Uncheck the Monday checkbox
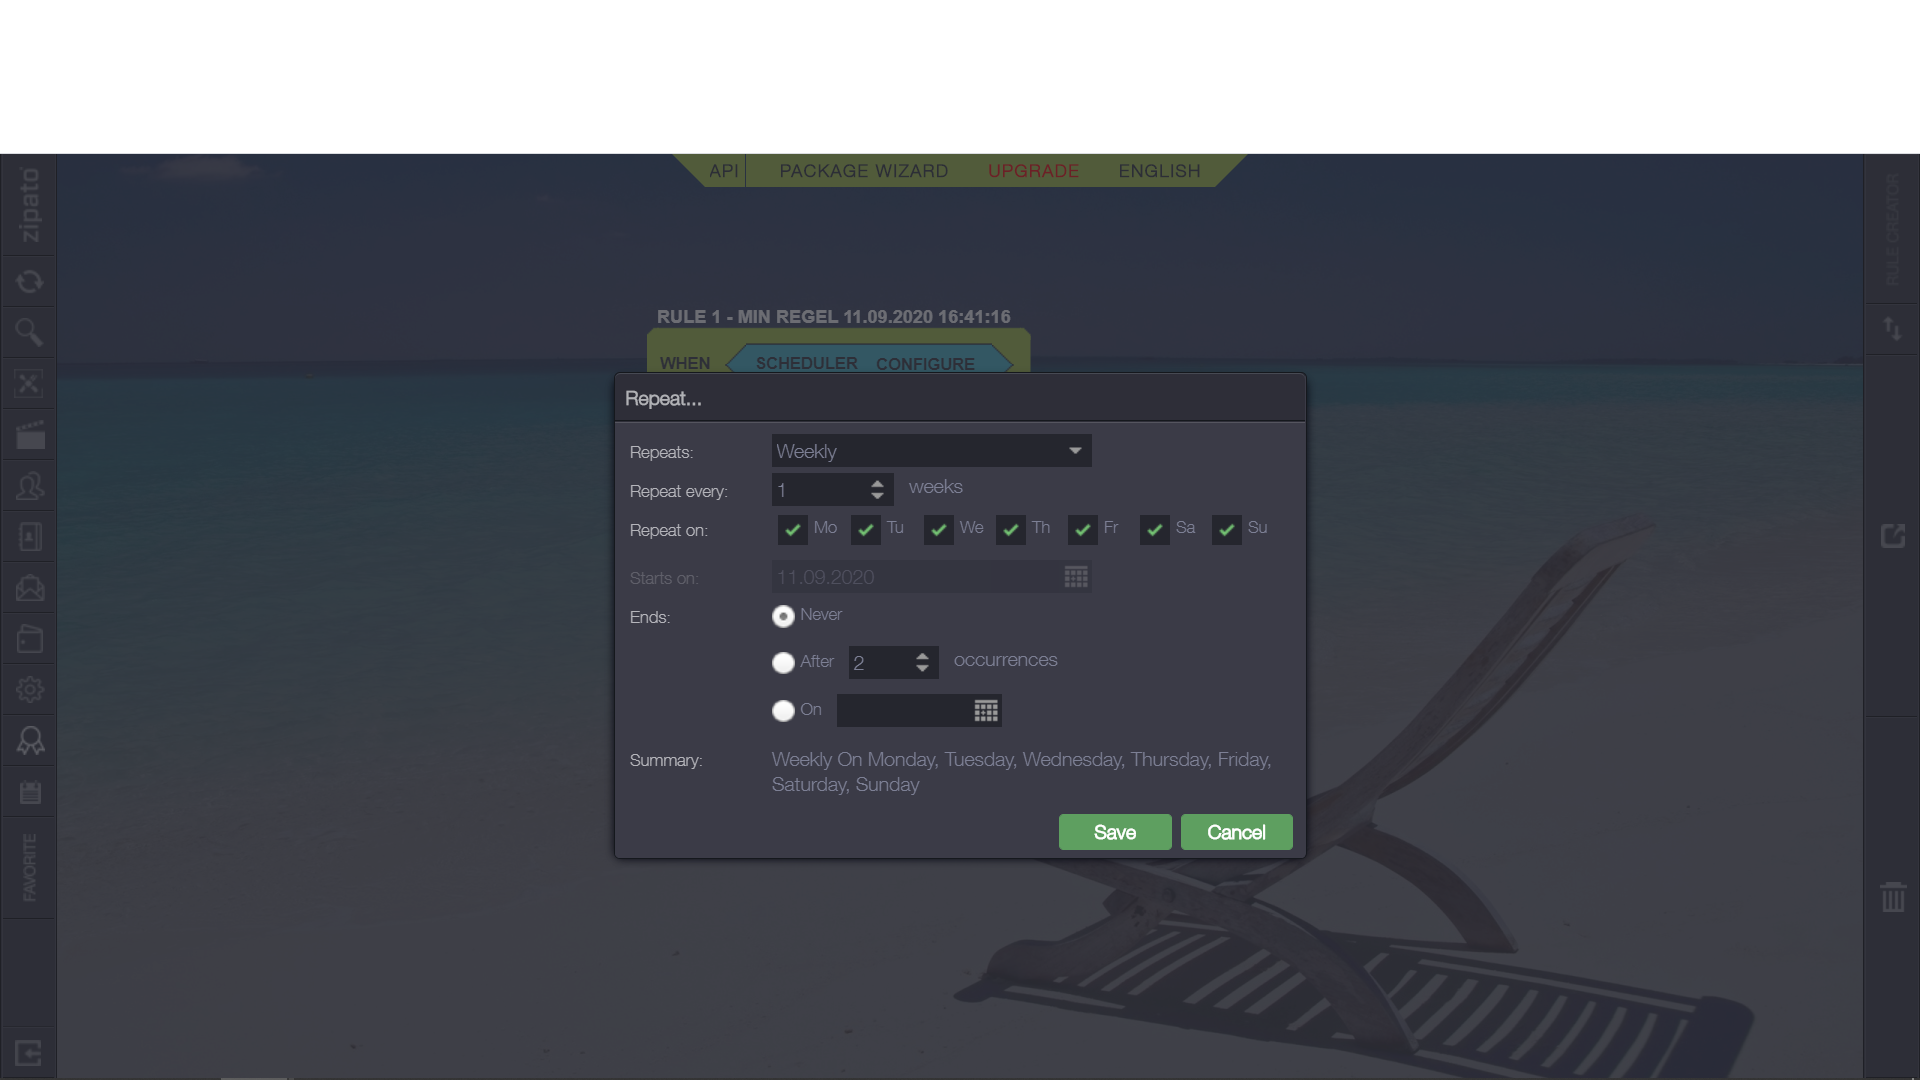Image resolution: width=1920 pixels, height=1080 pixels. [793, 530]
